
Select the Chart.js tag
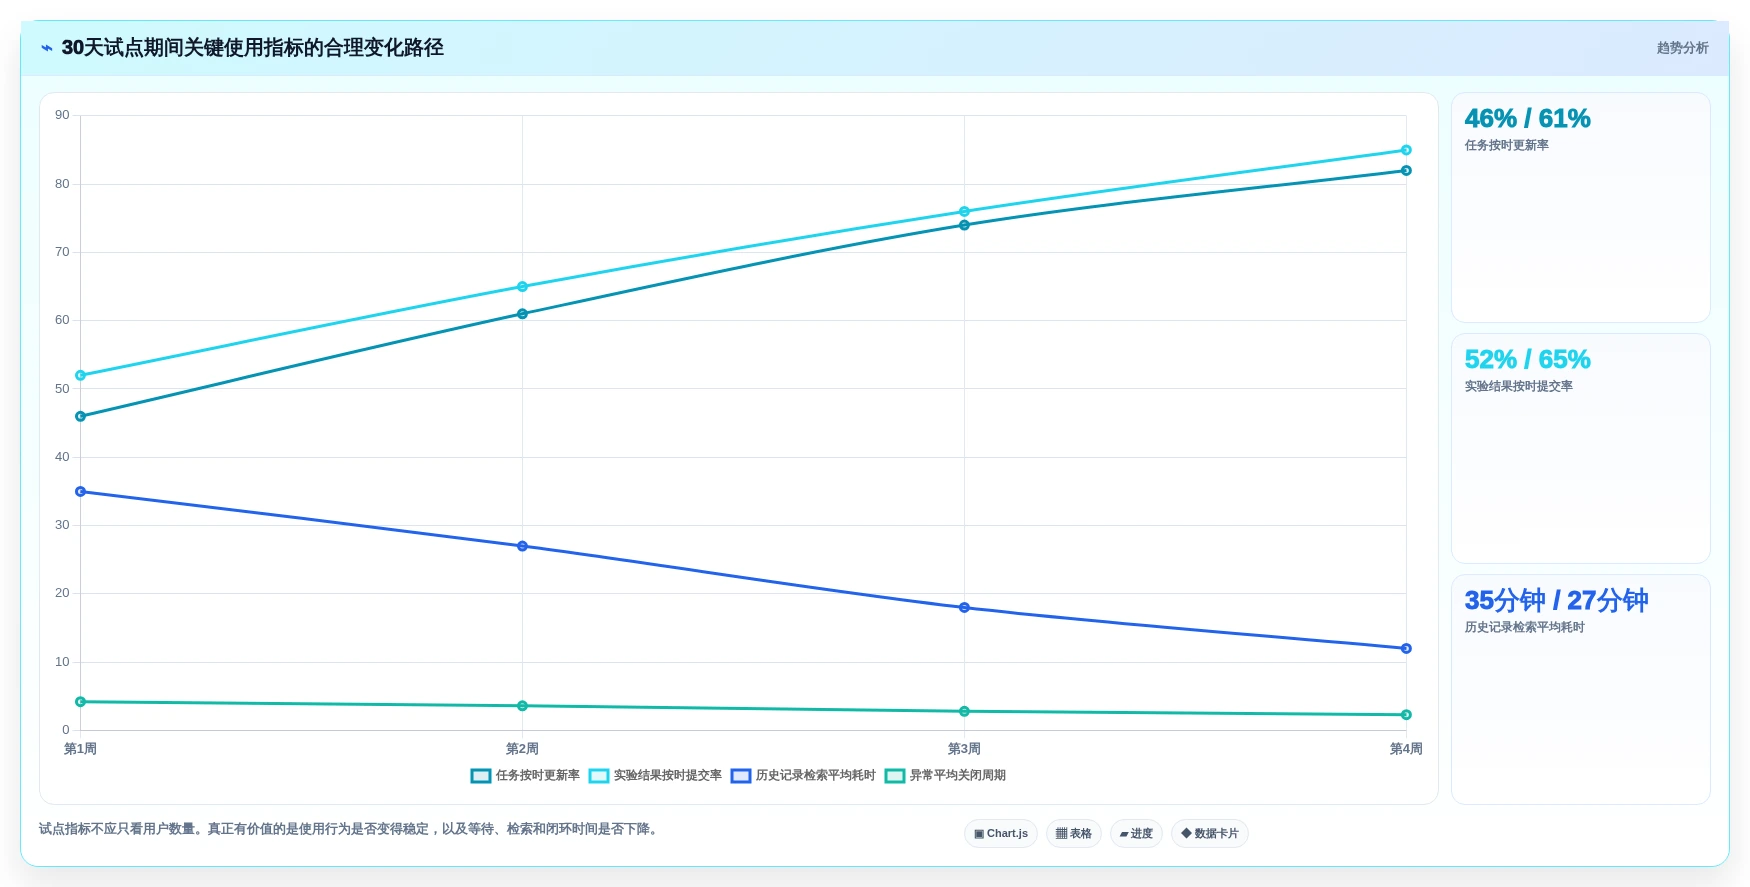coord(1001,834)
